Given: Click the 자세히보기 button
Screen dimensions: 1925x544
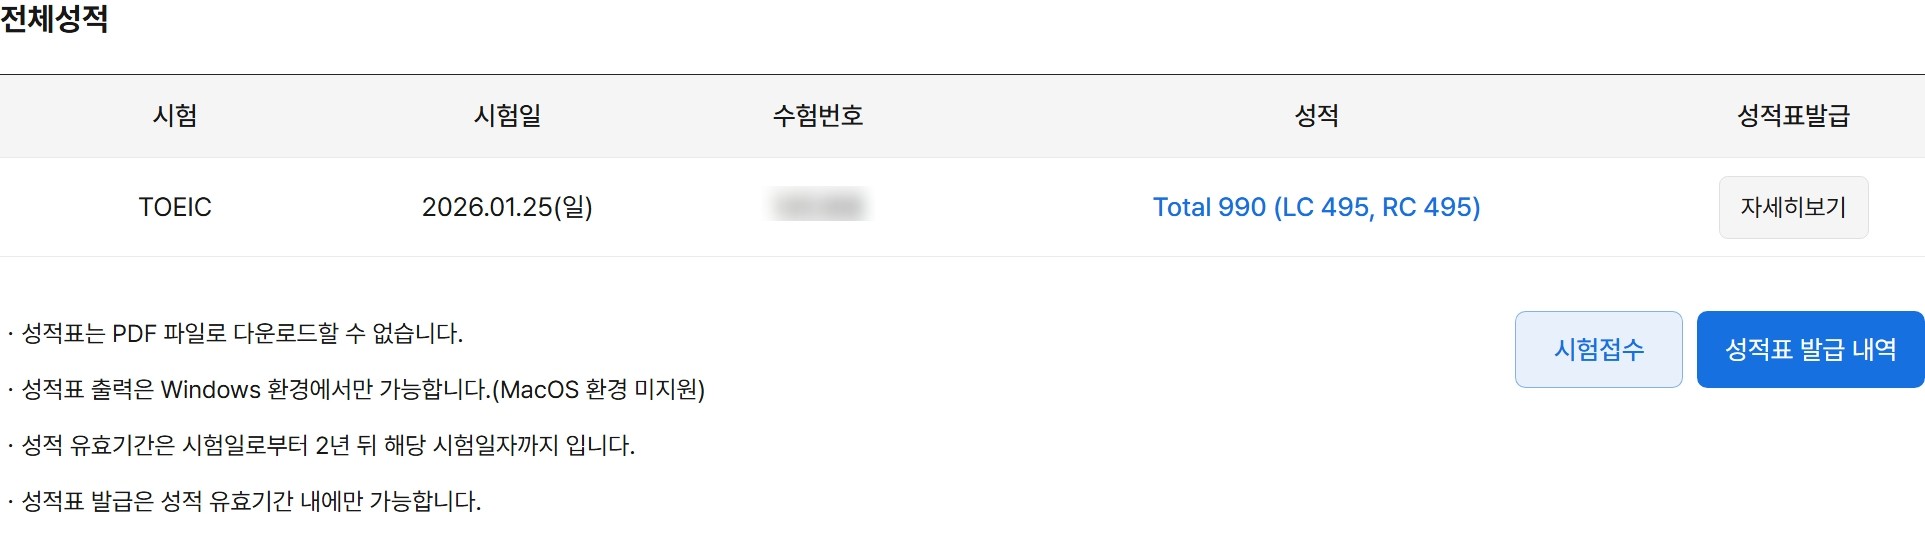Looking at the screenshot, I should pyautogui.click(x=1793, y=207).
